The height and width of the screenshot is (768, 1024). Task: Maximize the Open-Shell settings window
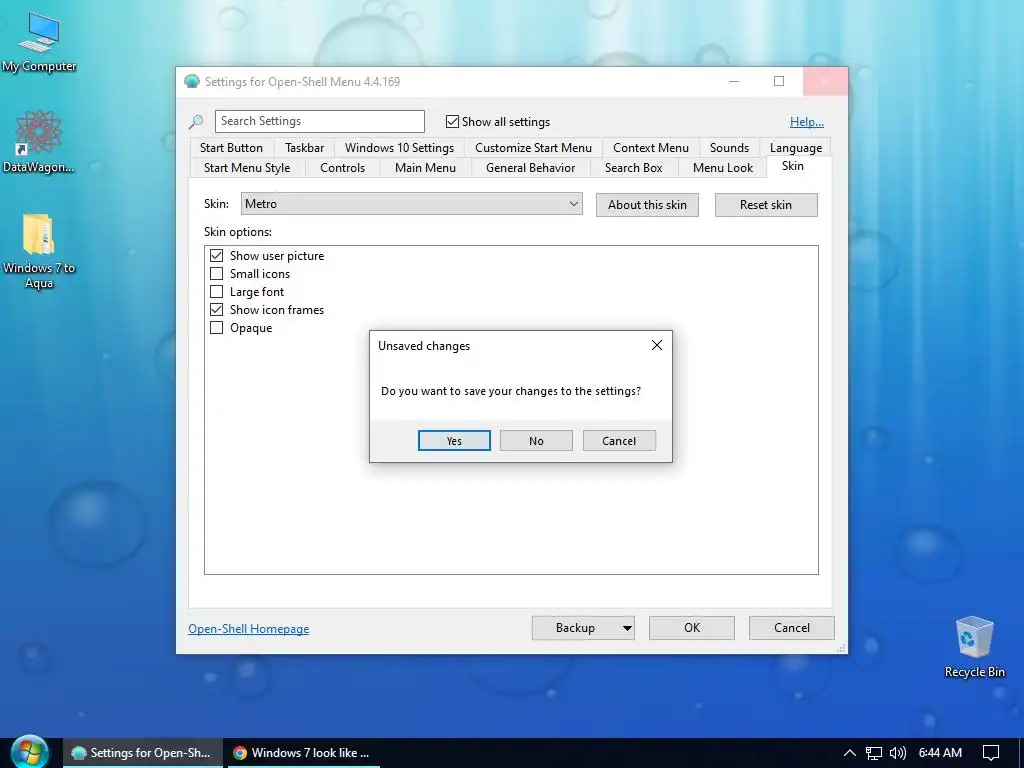(778, 82)
